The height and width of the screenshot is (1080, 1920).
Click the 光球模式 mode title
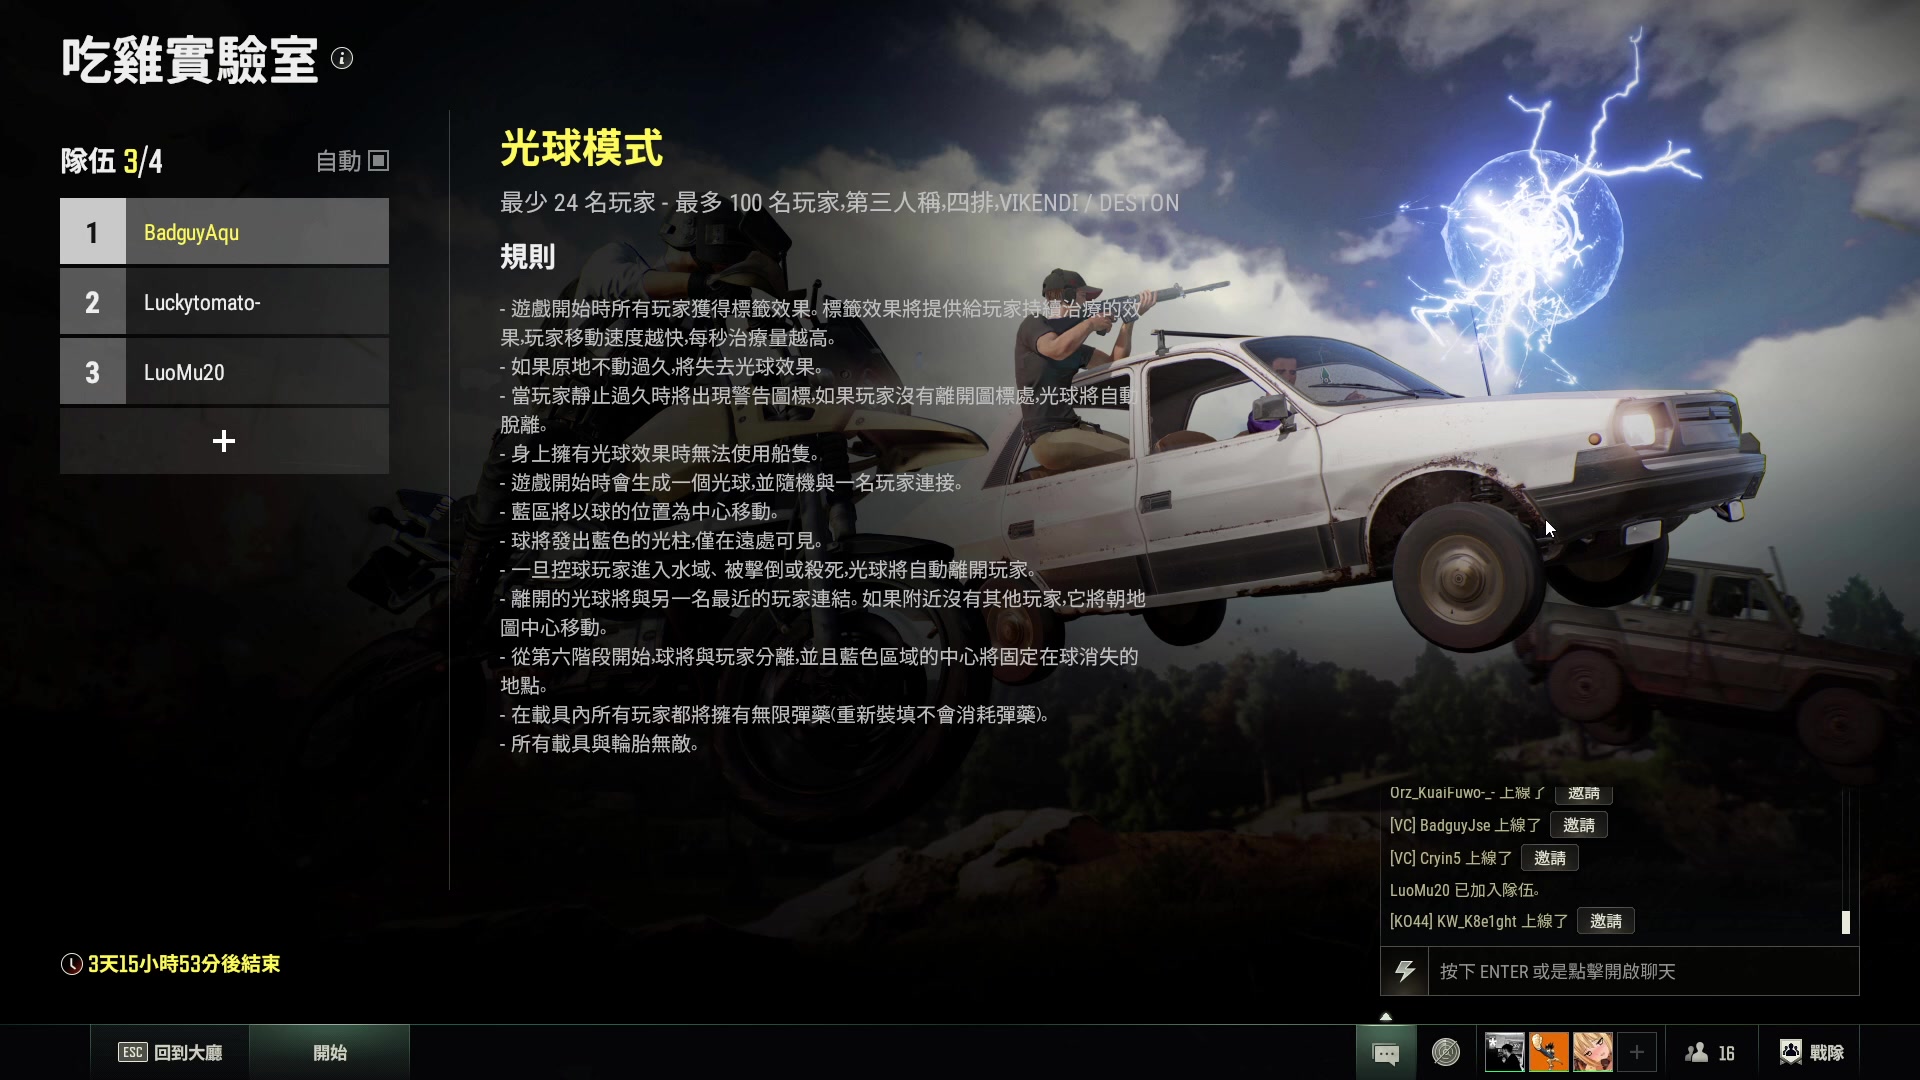point(581,148)
